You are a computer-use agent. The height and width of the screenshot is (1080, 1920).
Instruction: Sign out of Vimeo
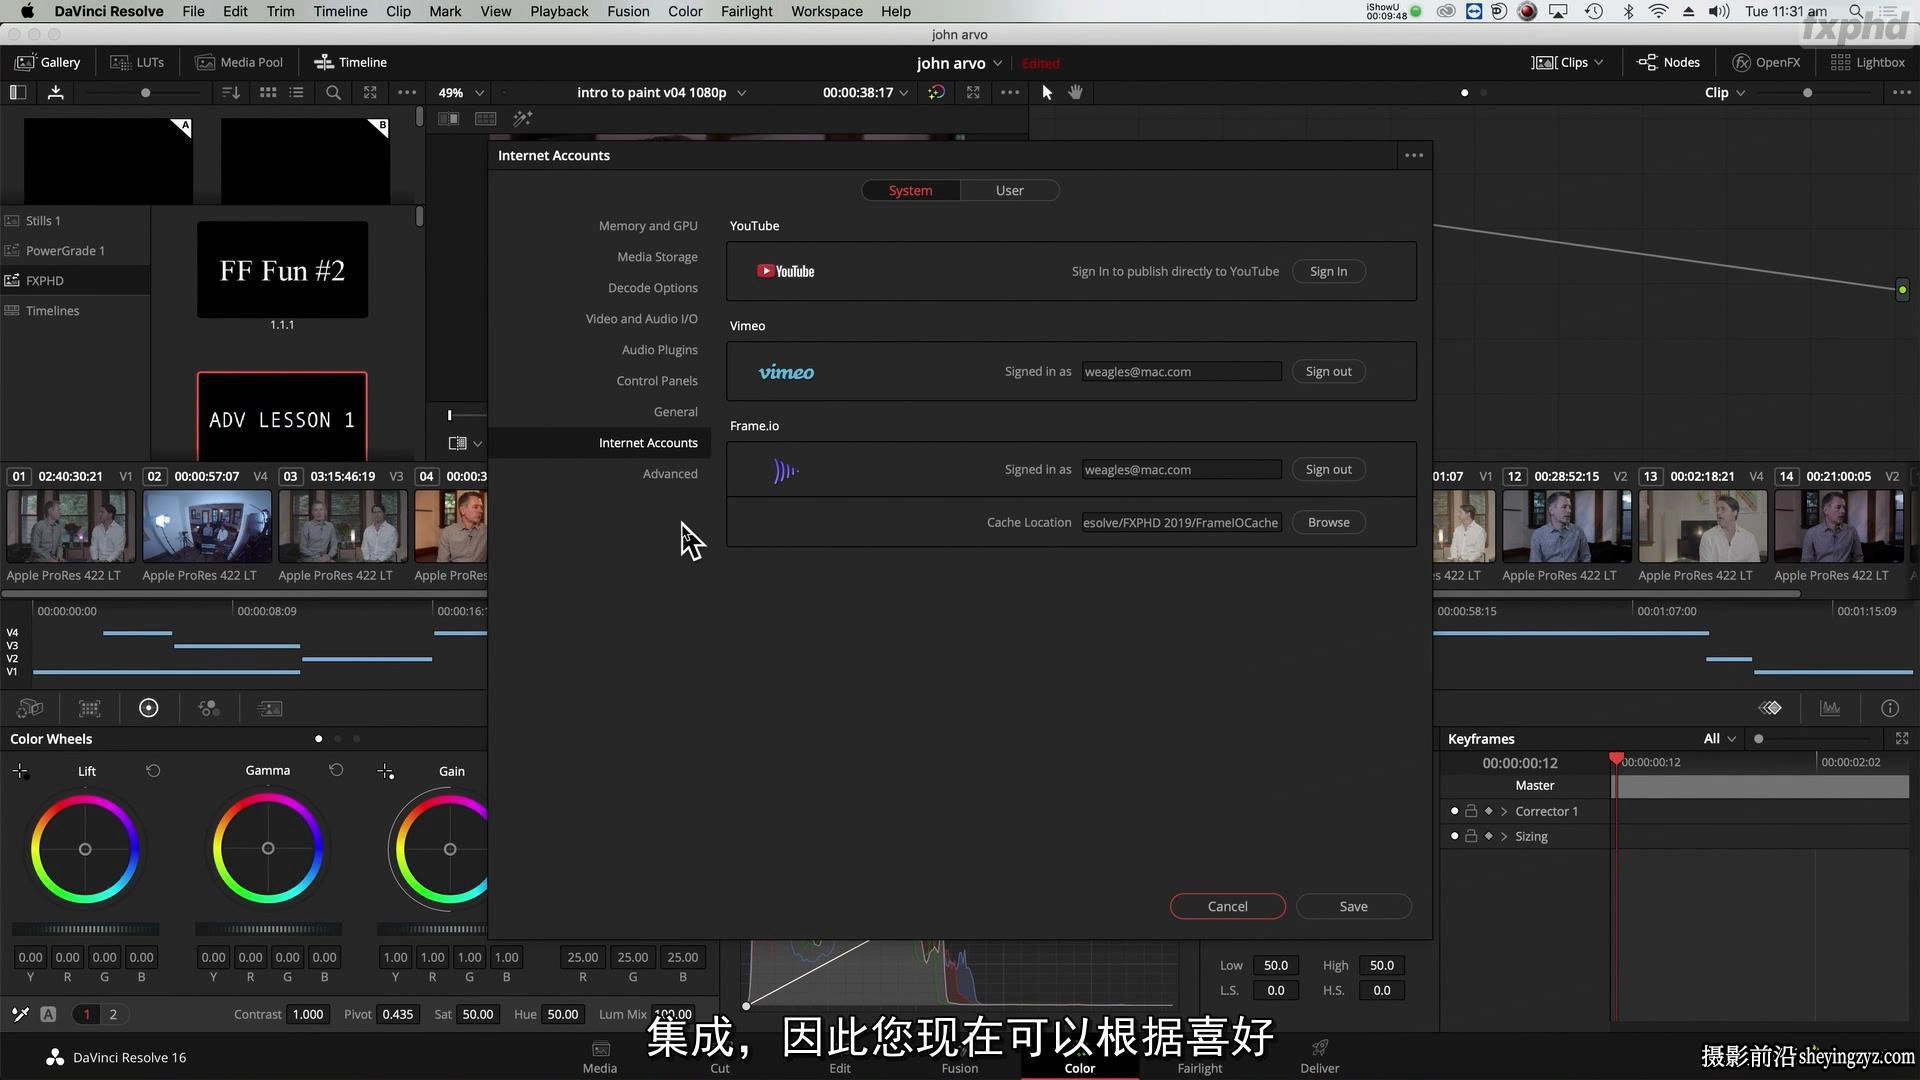[1328, 371]
